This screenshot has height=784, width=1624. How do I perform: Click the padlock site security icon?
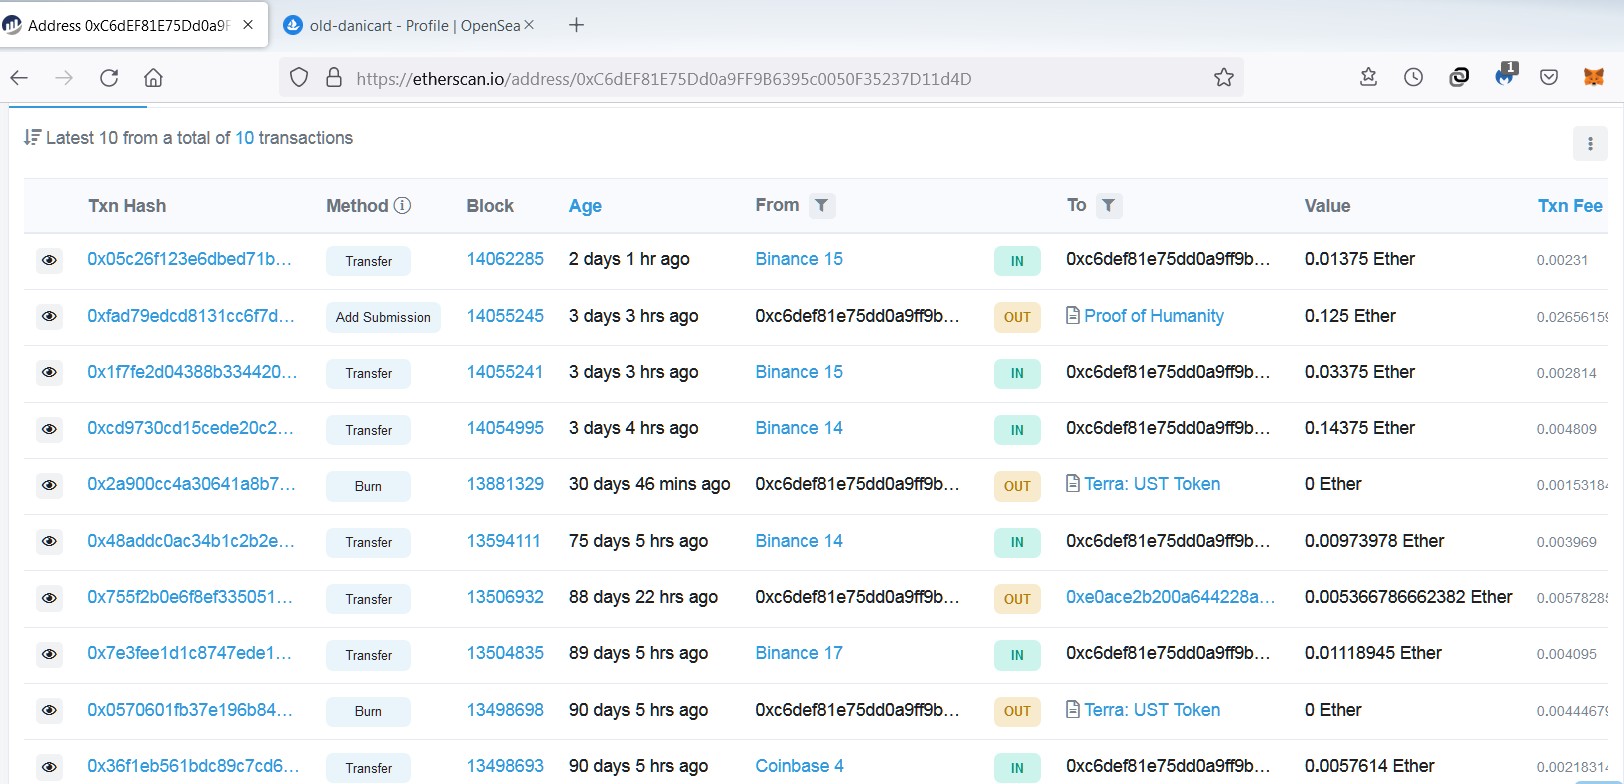[334, 78]
